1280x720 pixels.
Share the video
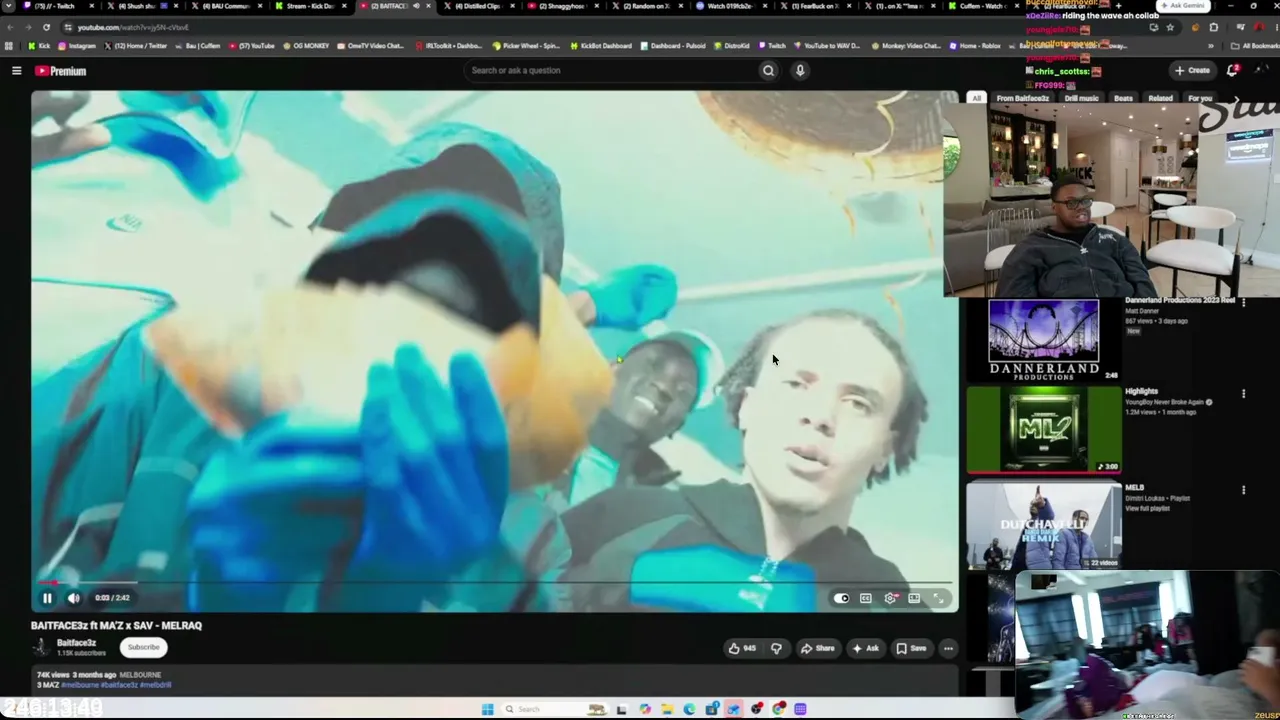817,648
